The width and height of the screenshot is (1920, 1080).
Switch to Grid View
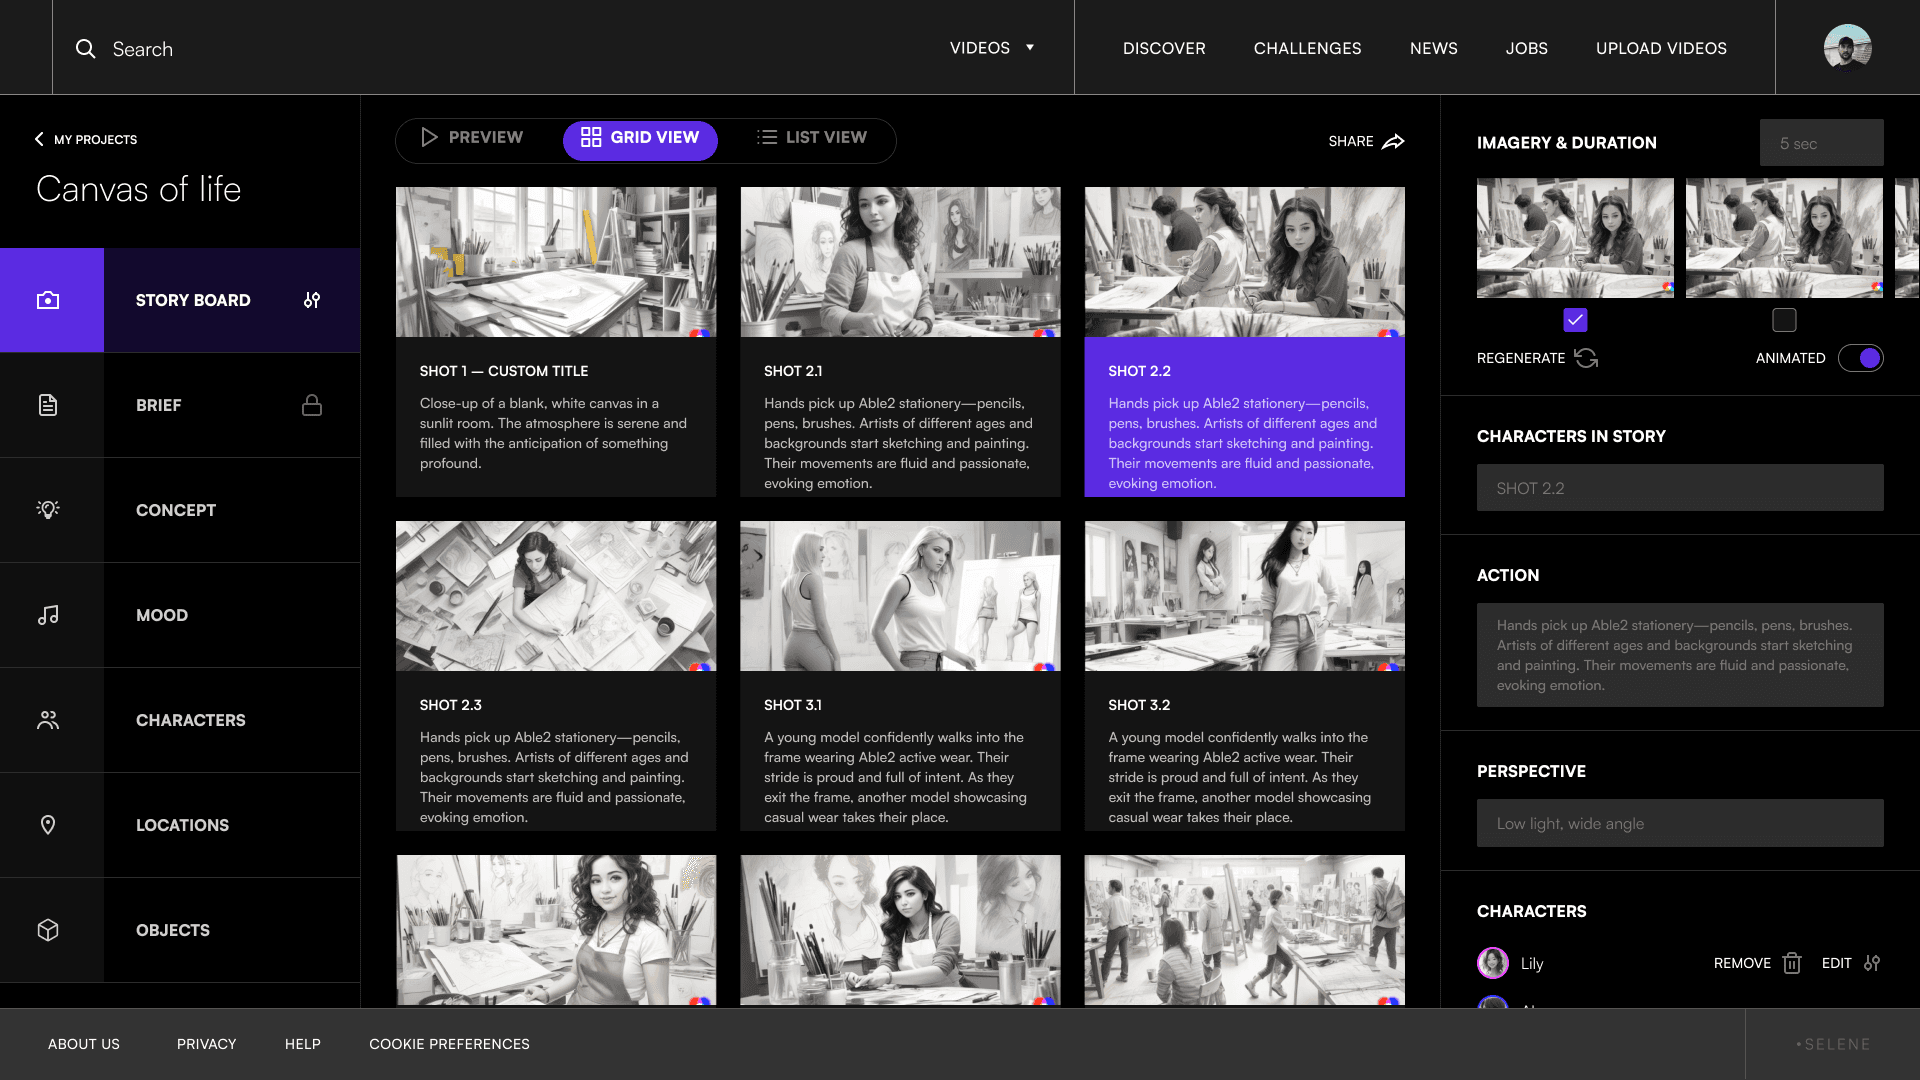[640, 140]
